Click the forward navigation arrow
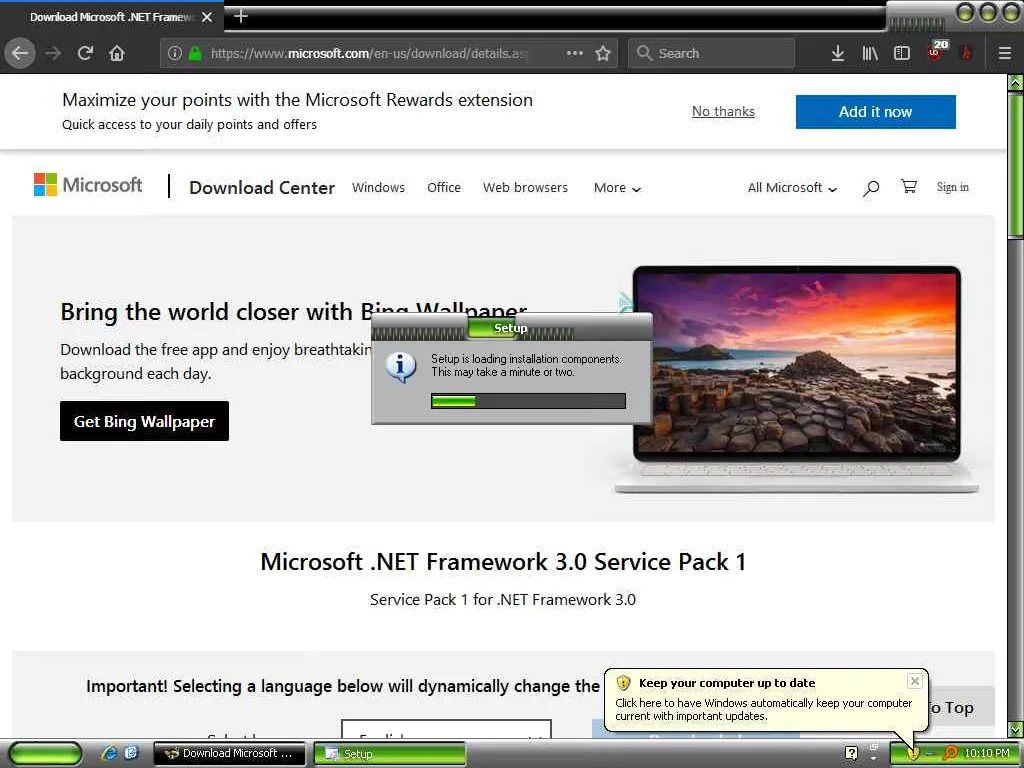Image resolution: width=1024 pixels, height=768 pixels. point(53,53)
